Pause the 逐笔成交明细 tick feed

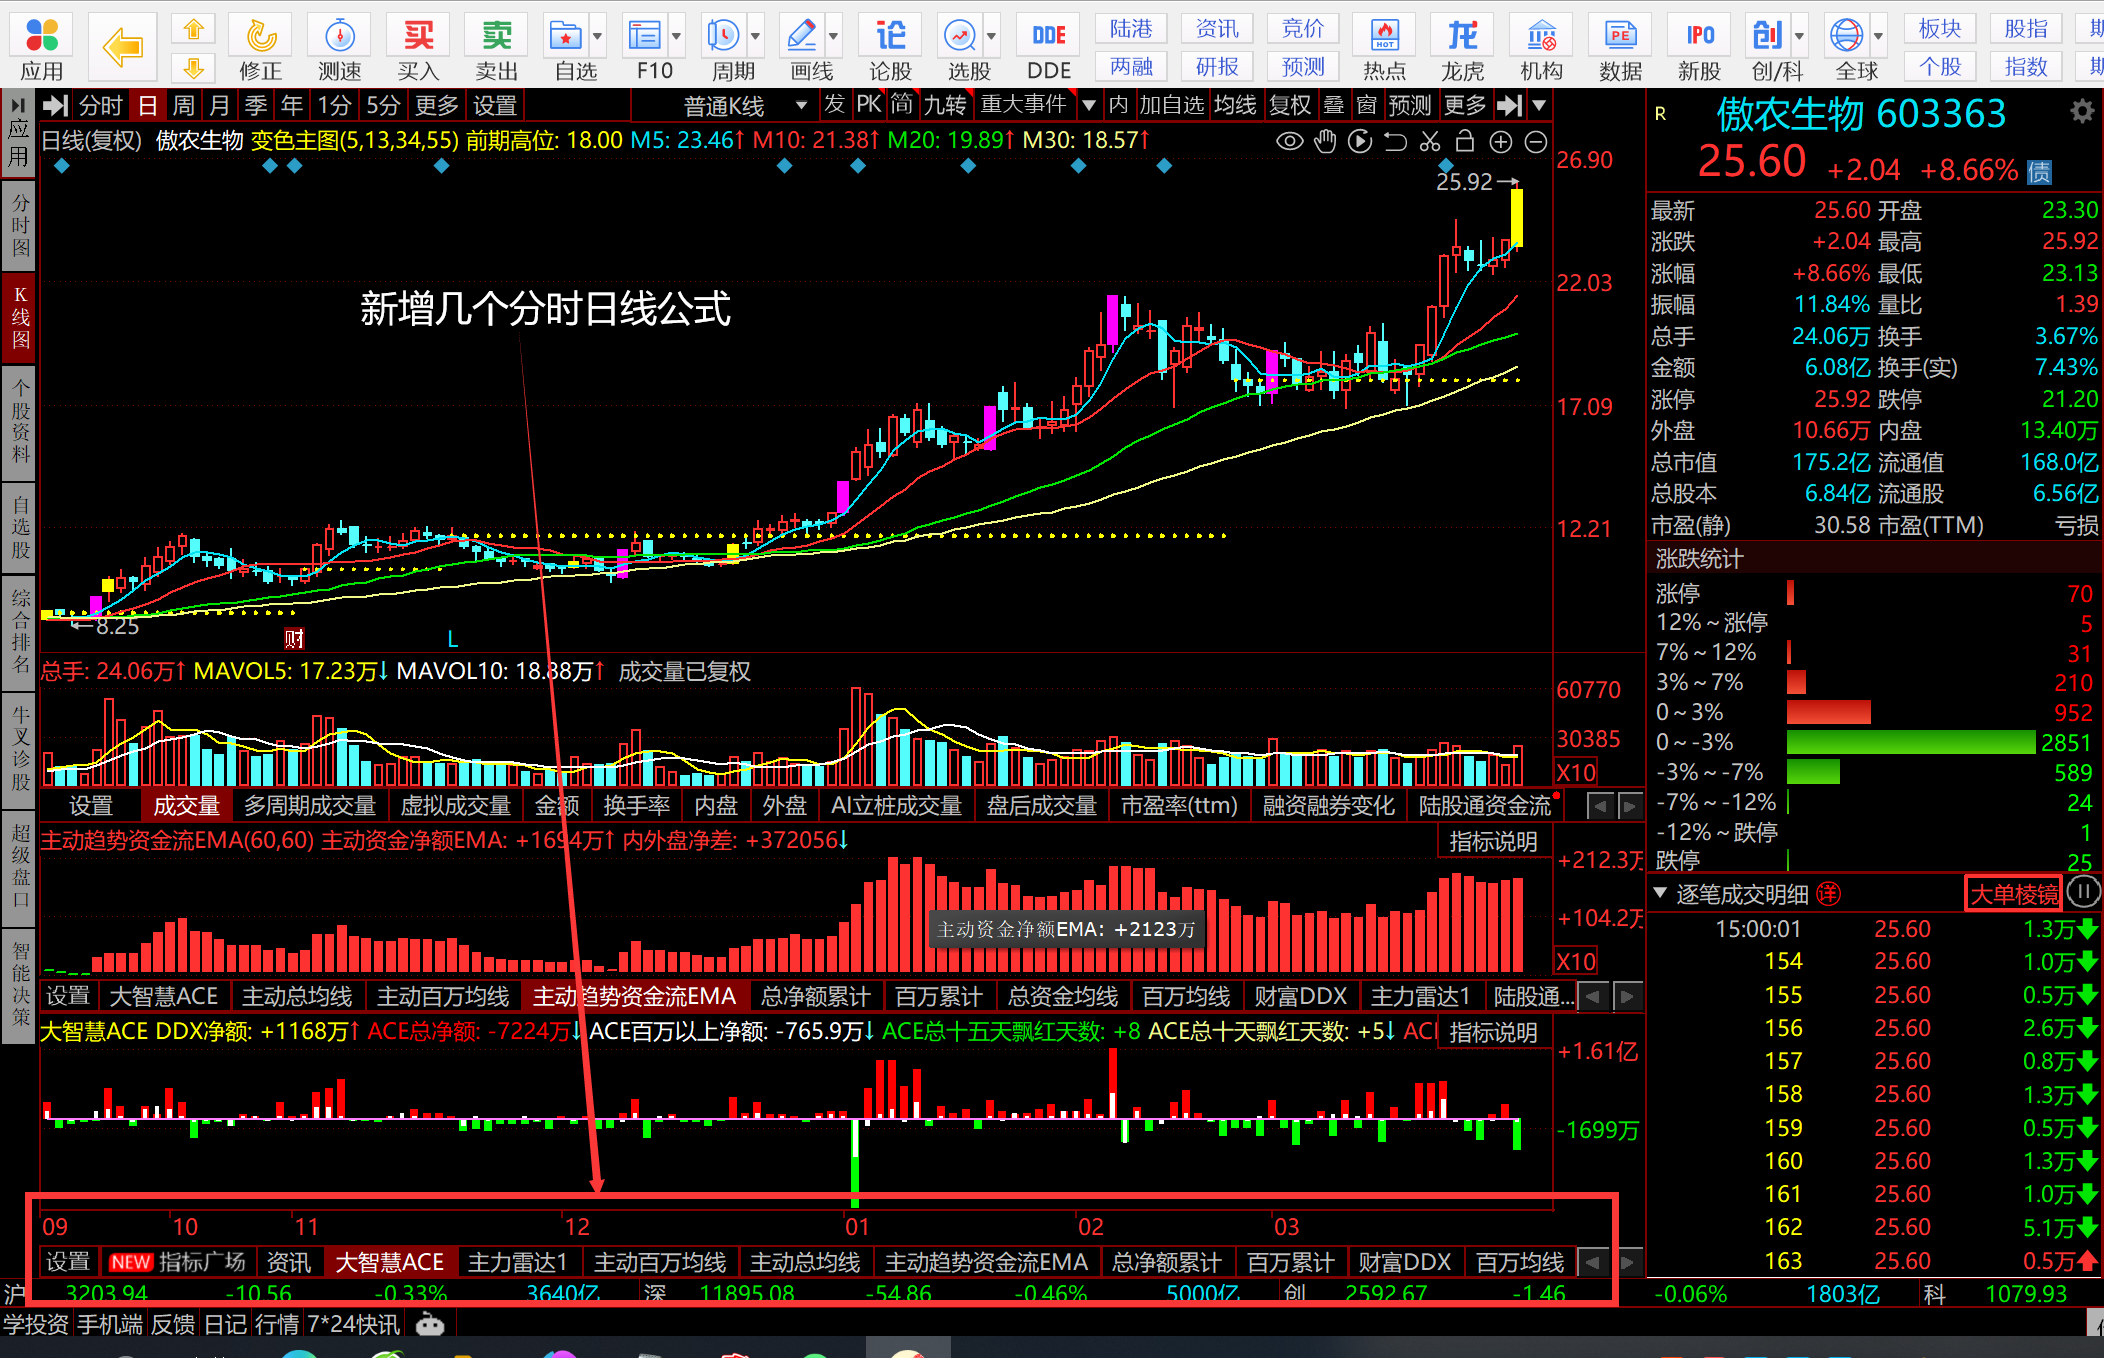pyautogui.click(x=2083, y=891)
